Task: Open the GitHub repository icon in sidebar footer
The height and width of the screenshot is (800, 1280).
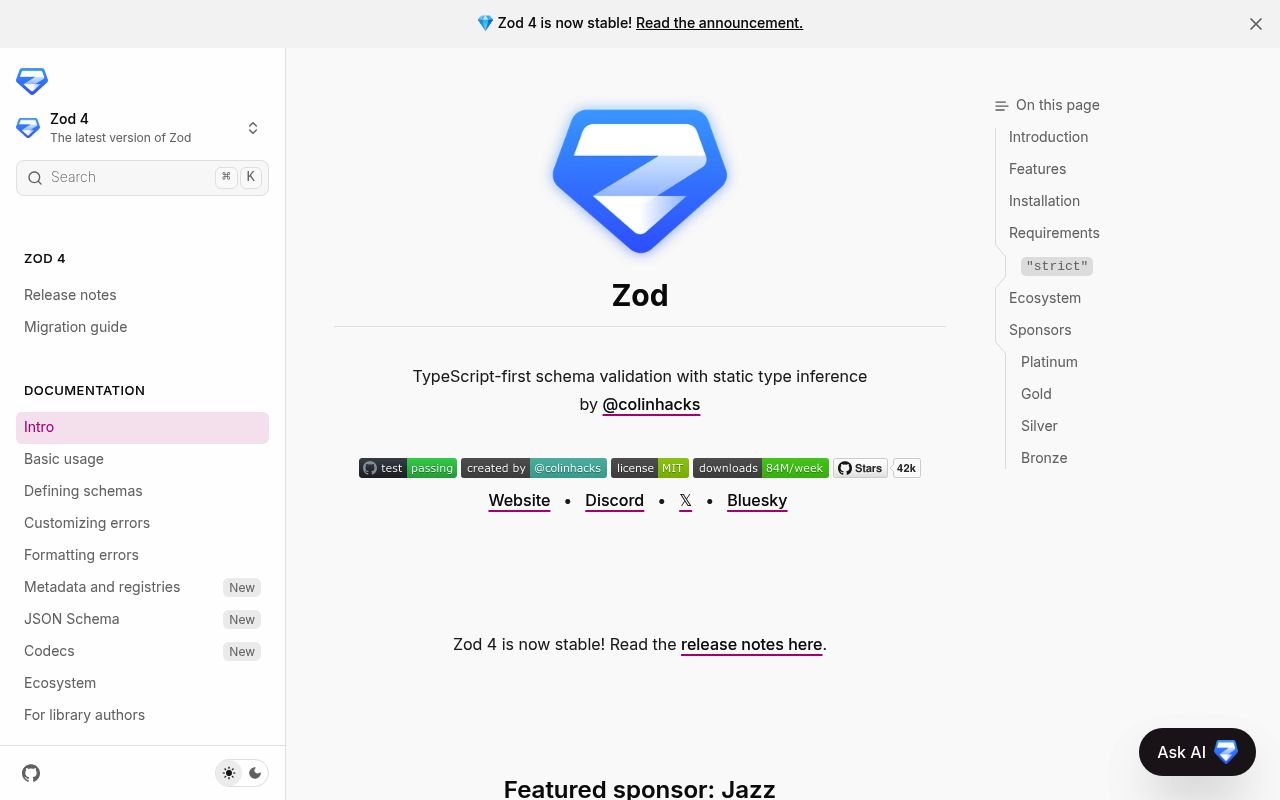Action: (31, 773)
